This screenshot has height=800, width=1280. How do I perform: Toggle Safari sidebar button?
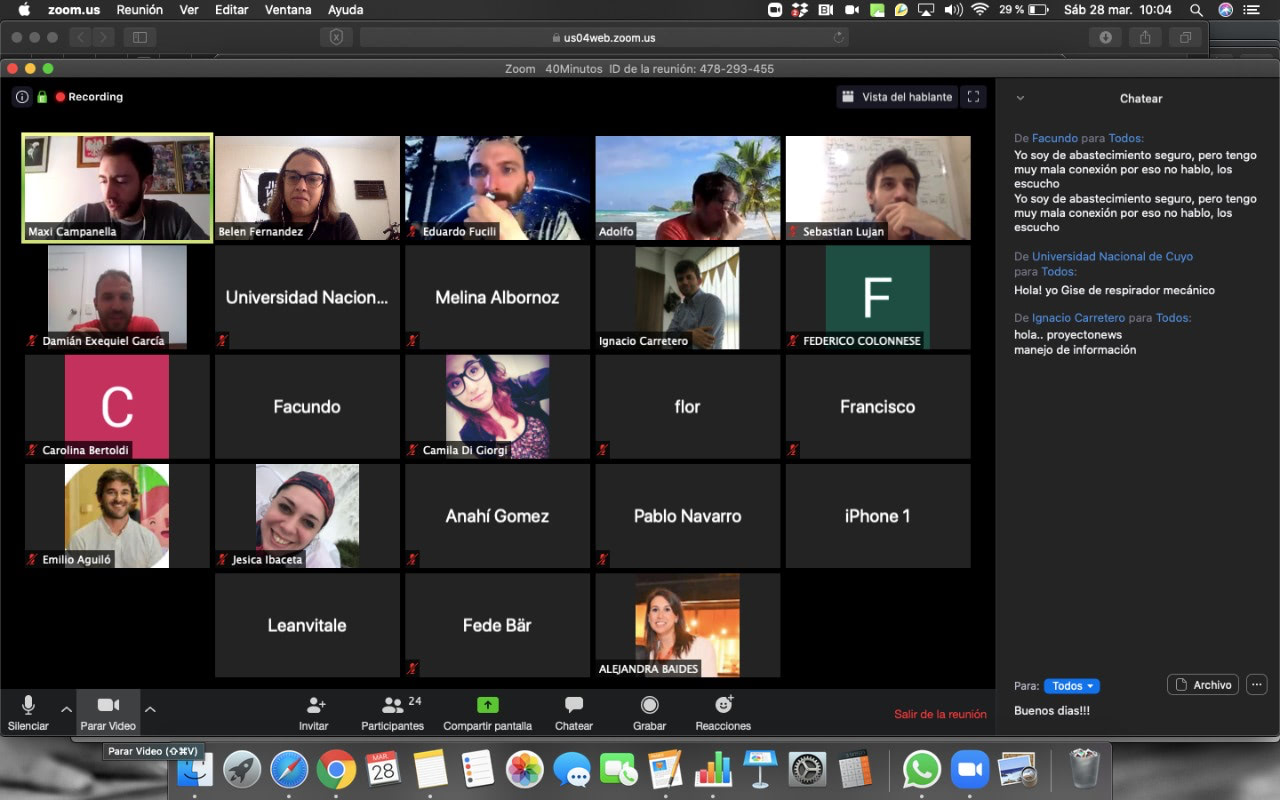click(139, 38)
